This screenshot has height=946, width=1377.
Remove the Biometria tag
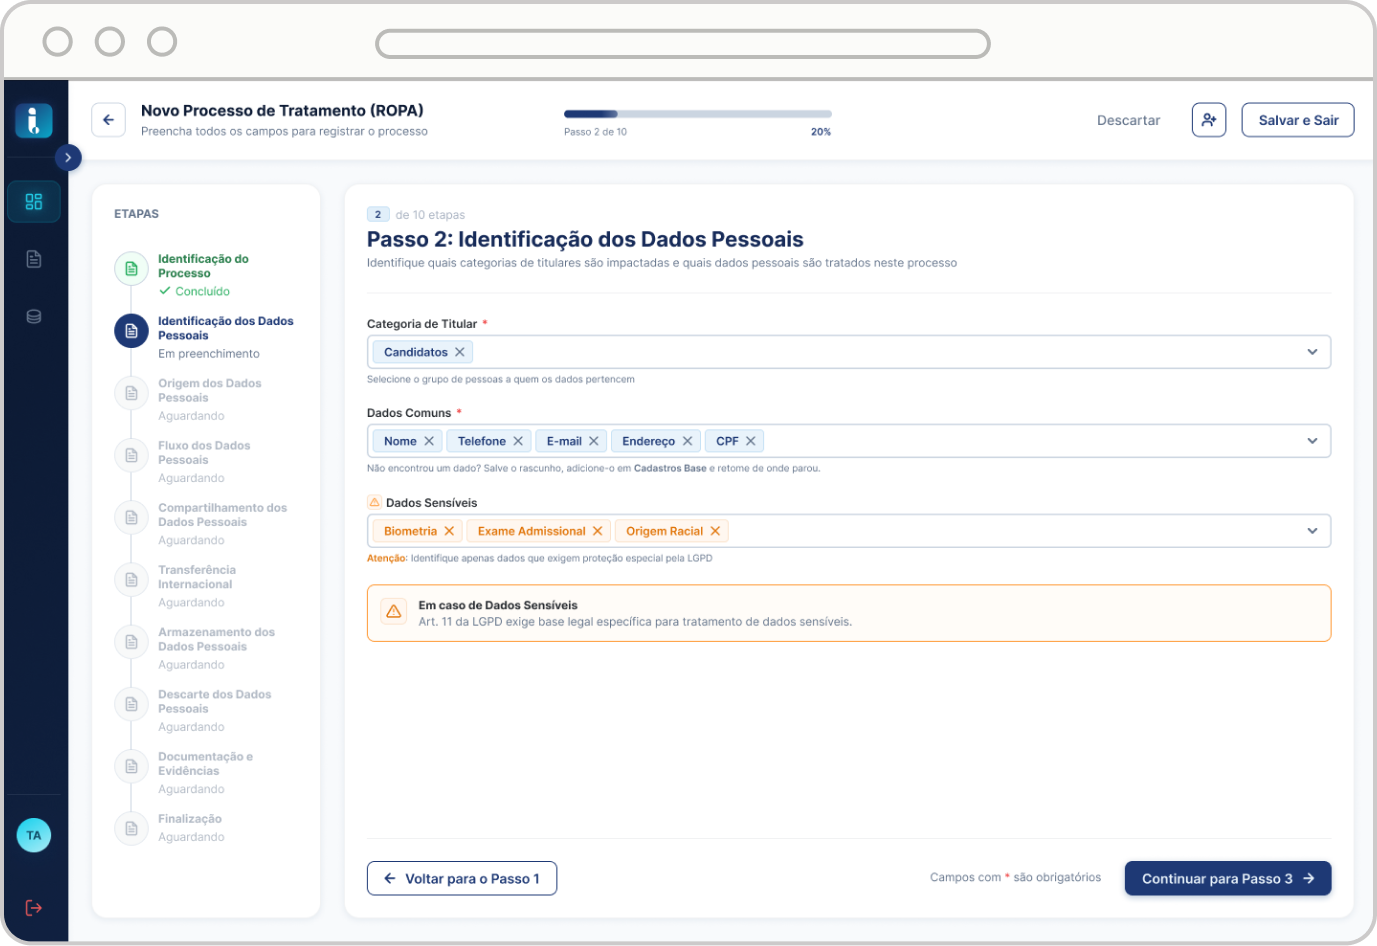450,531
